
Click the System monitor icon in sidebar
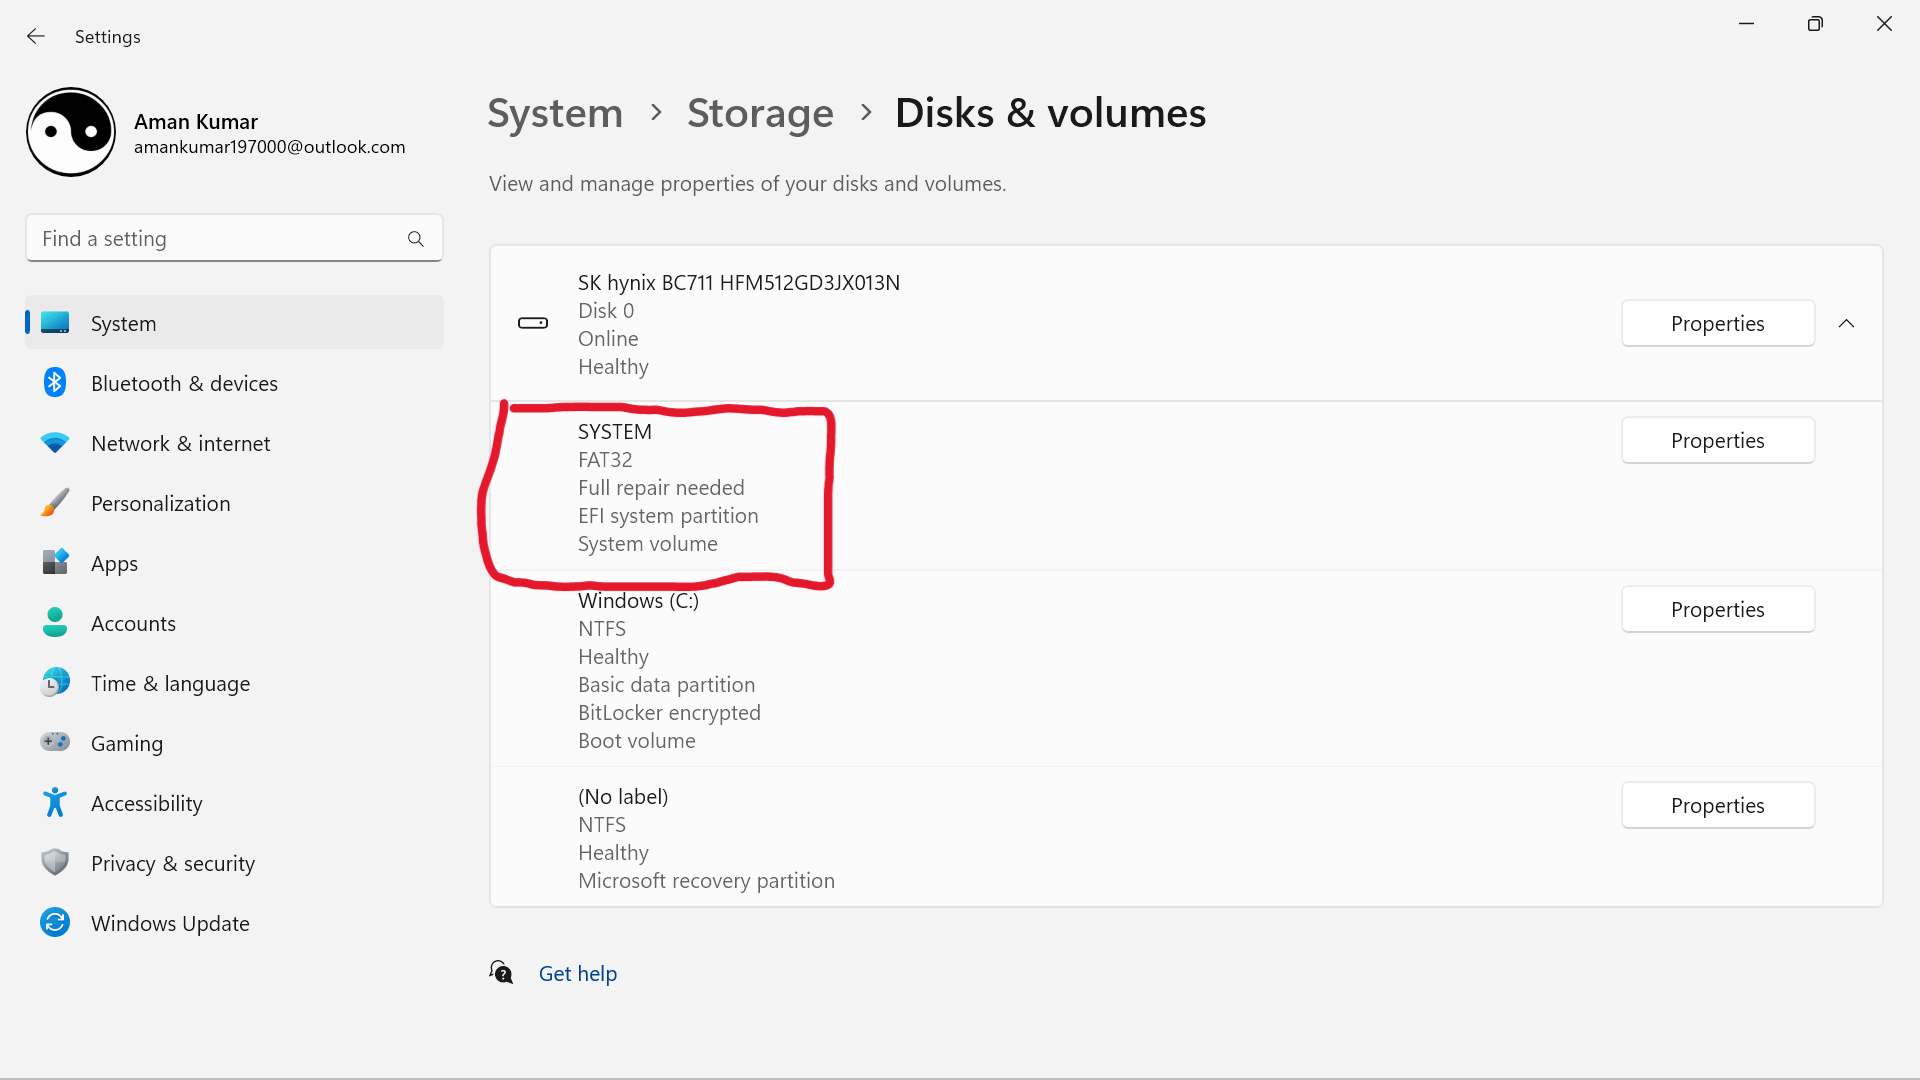(55, 322)
